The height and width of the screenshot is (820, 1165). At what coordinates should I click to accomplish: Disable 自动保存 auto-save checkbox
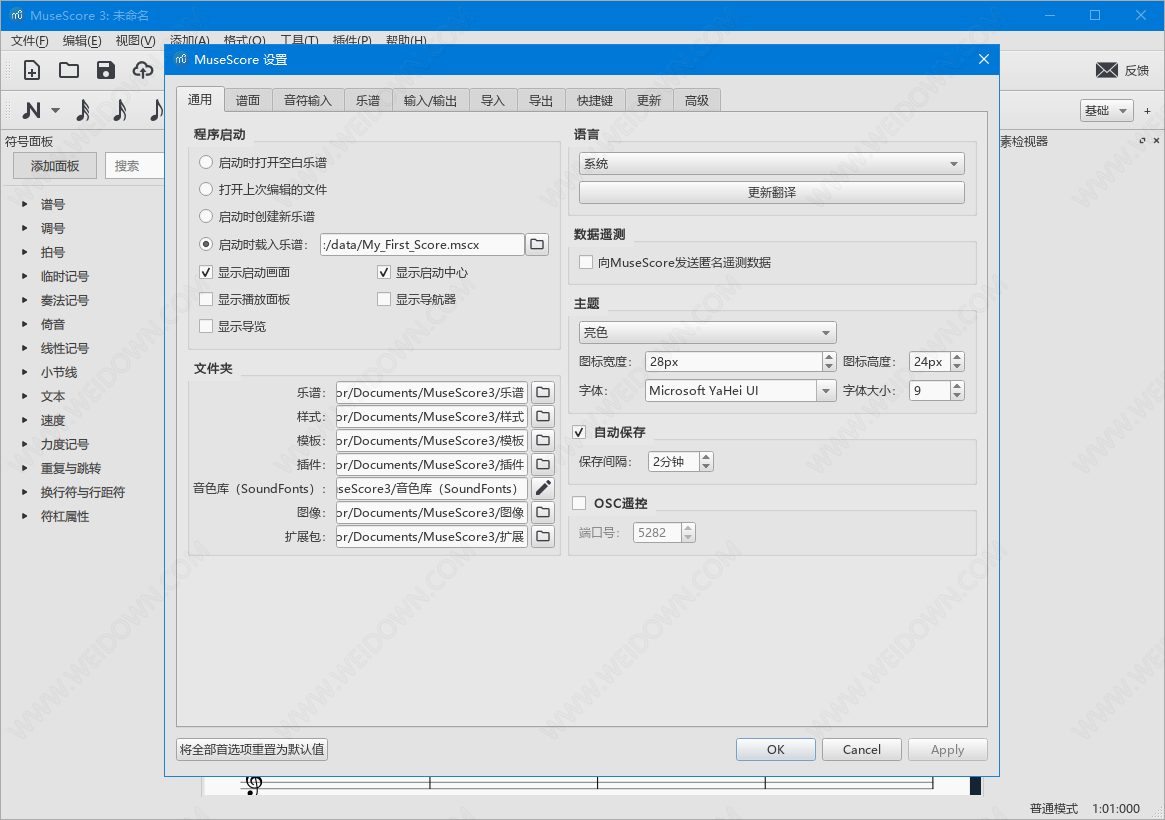(579, 432)
